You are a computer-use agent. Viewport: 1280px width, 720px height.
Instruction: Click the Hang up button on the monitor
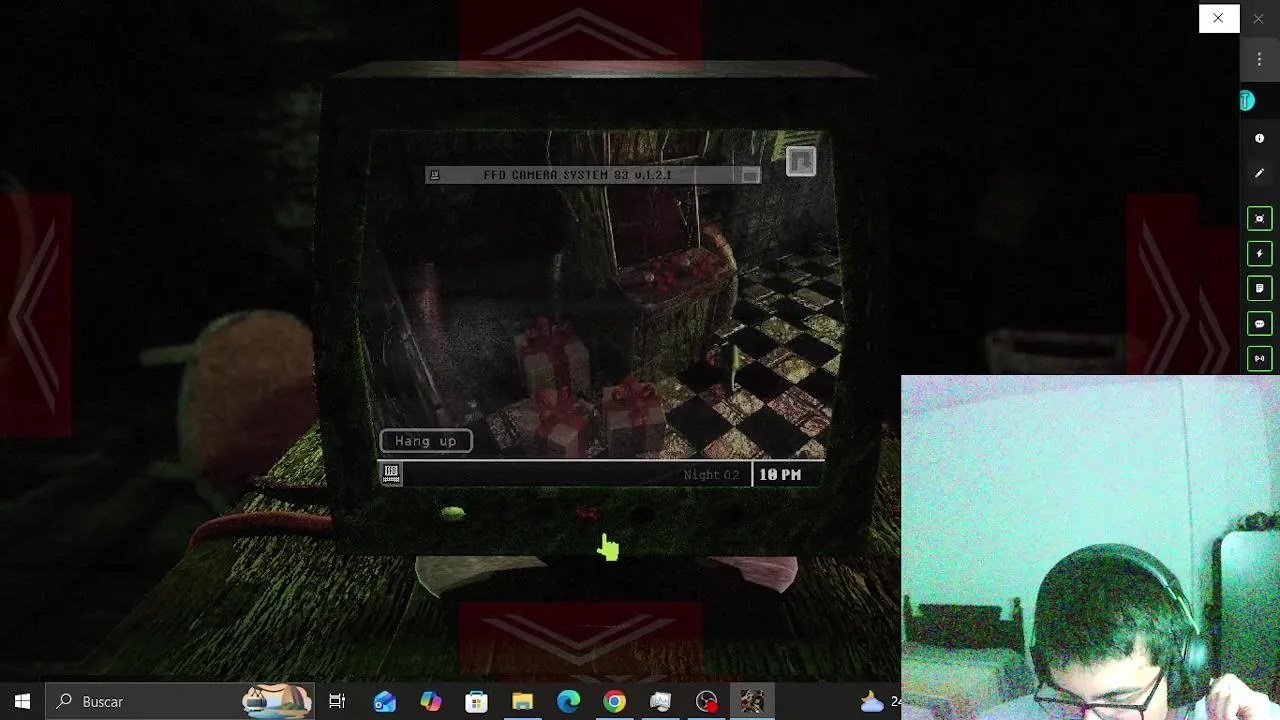[x=426, y=441]
